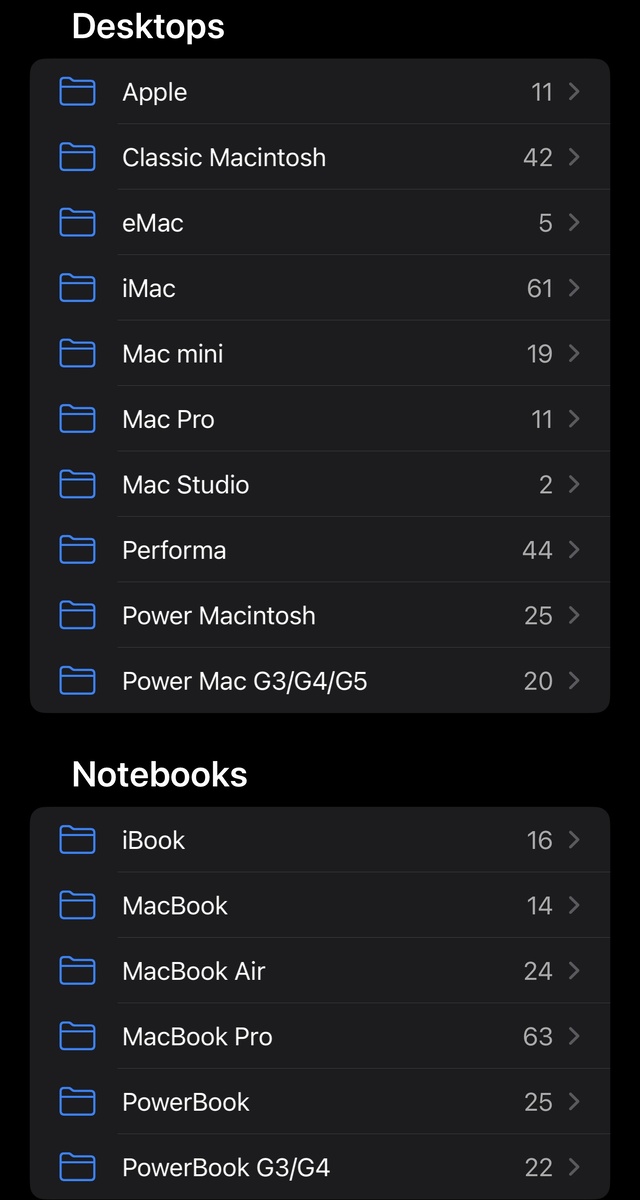Select the MacBook row
Viewport: 640px width, 1200px height.
click(320, 905)
